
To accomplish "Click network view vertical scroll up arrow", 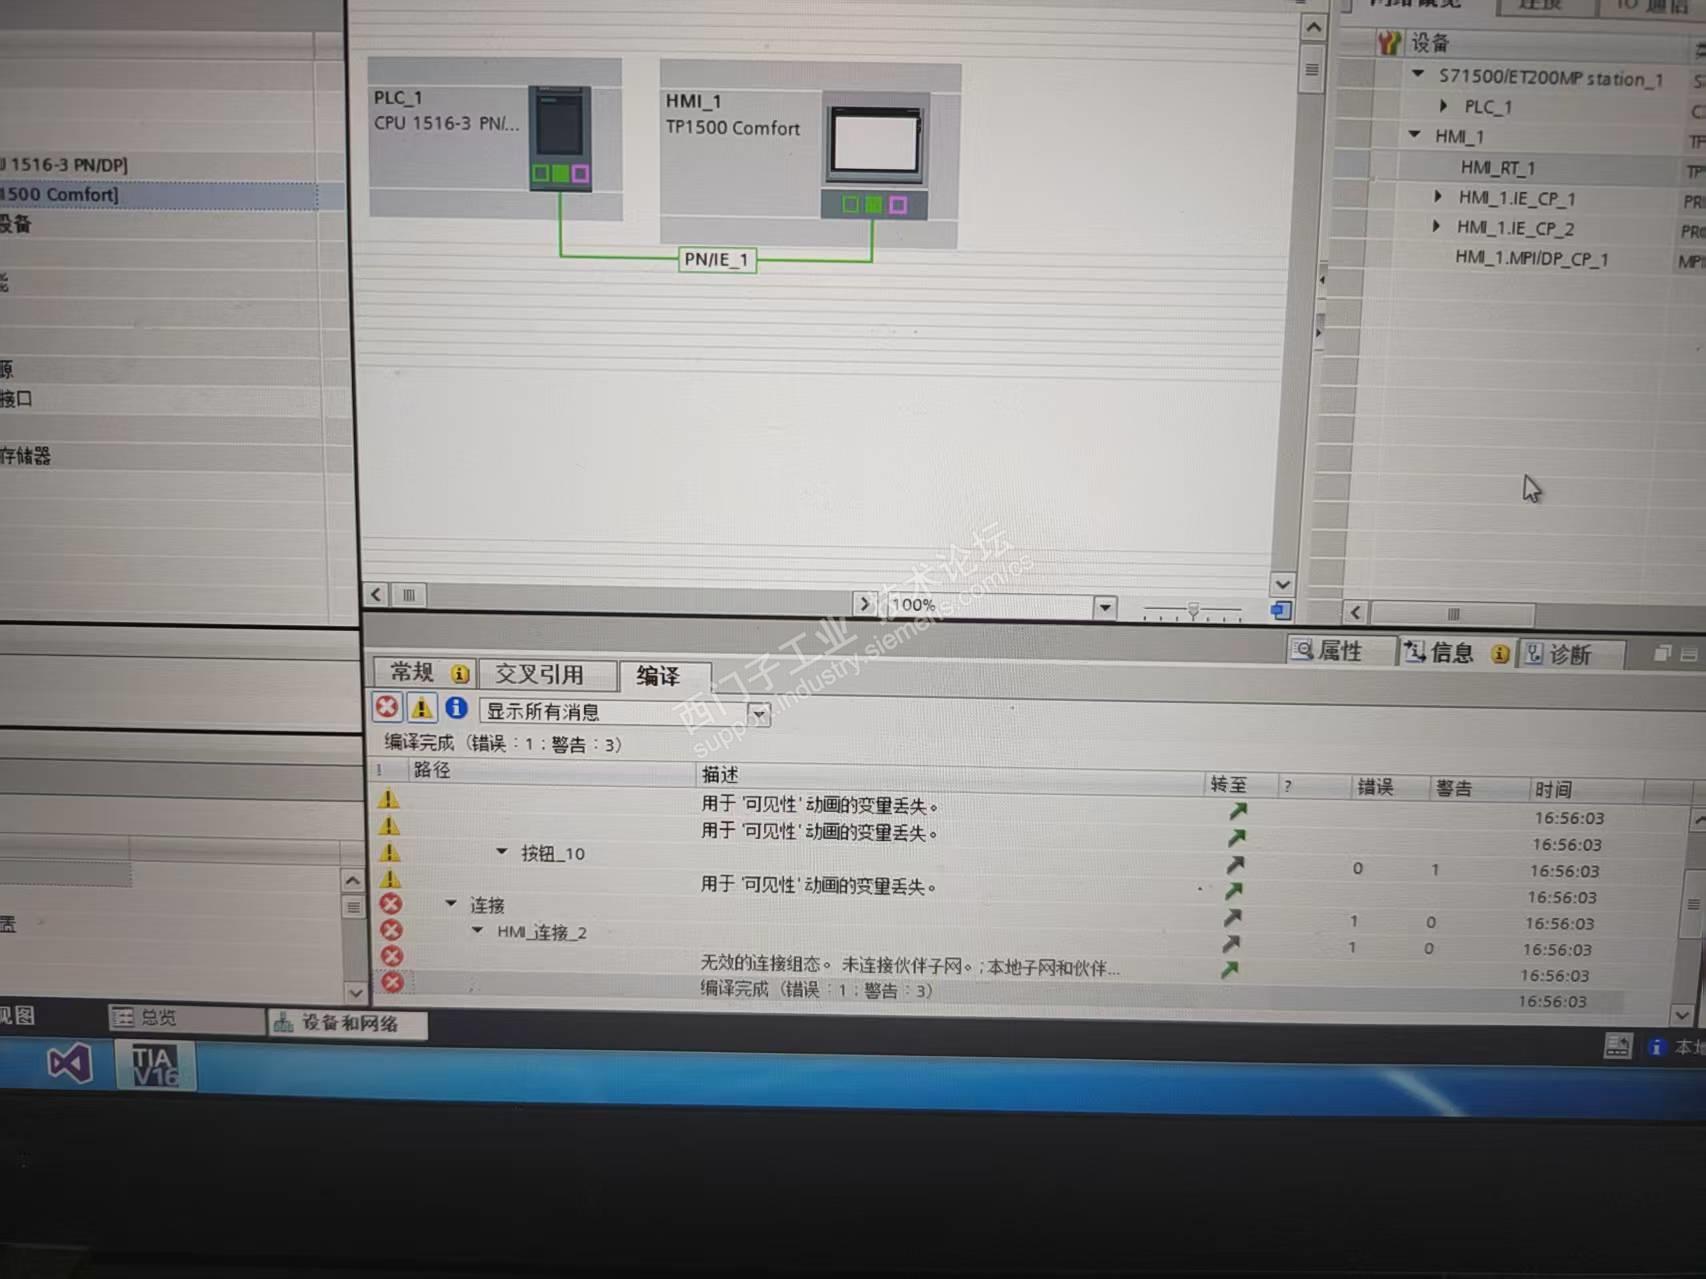I will point(1313,28).
